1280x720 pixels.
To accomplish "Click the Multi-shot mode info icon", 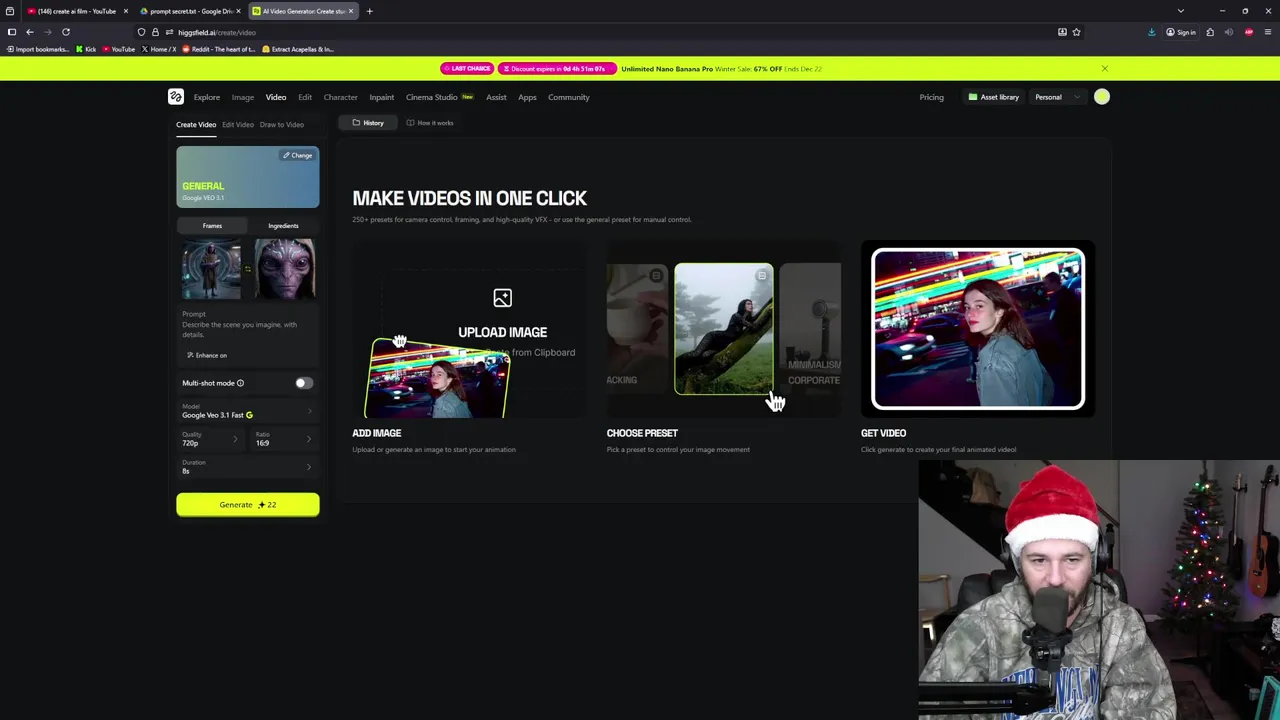I will click(x=240, y=383).
